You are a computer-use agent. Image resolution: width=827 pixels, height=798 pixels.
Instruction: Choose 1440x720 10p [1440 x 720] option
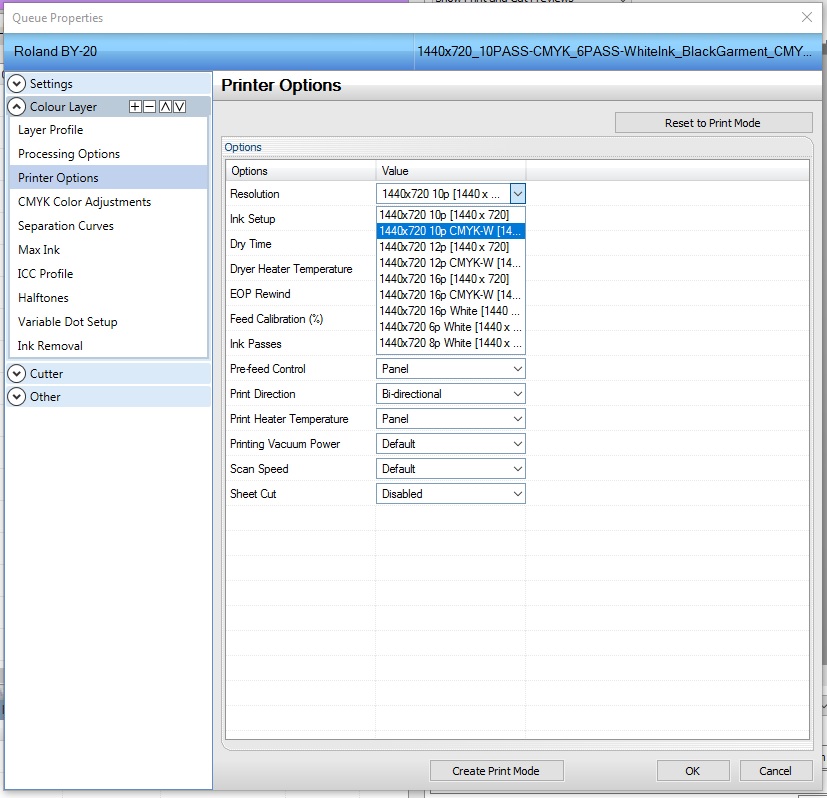click(x=451, y=215)
